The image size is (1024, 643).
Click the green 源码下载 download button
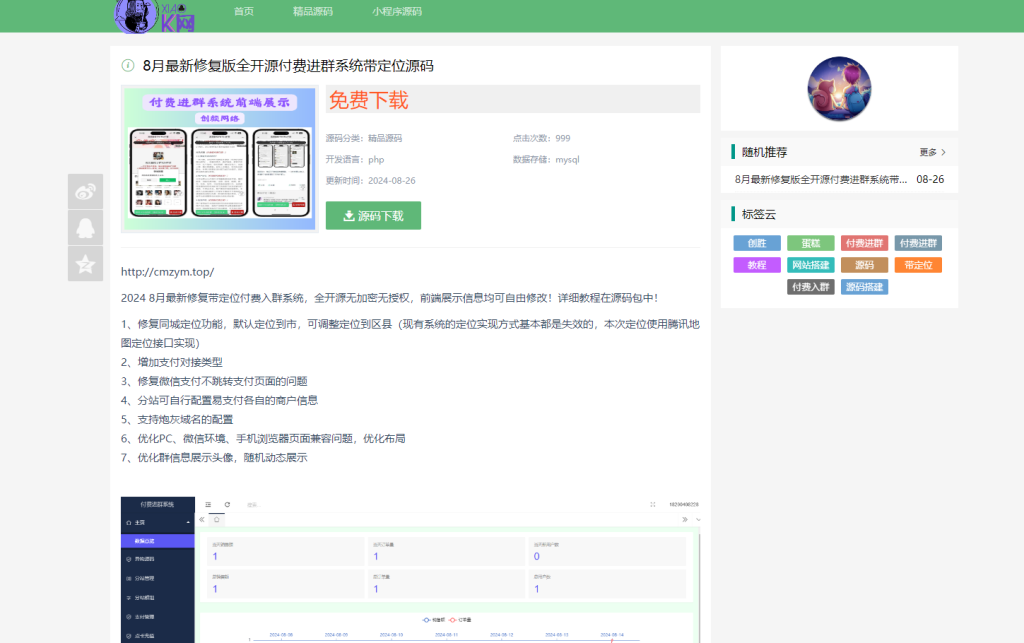click(x=373, y=215)
